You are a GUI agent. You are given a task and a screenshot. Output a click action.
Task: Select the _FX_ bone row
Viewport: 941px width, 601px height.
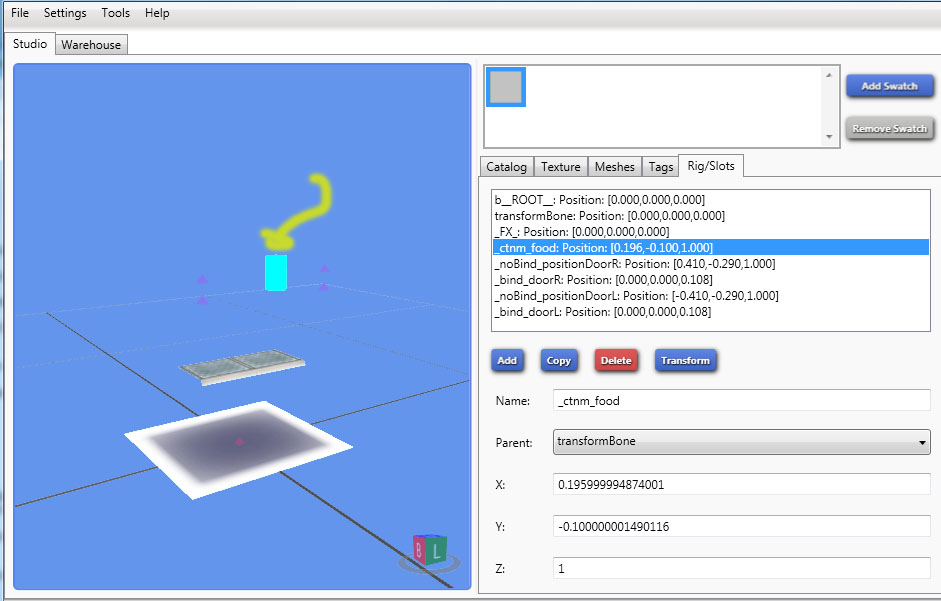pos(711,232)
